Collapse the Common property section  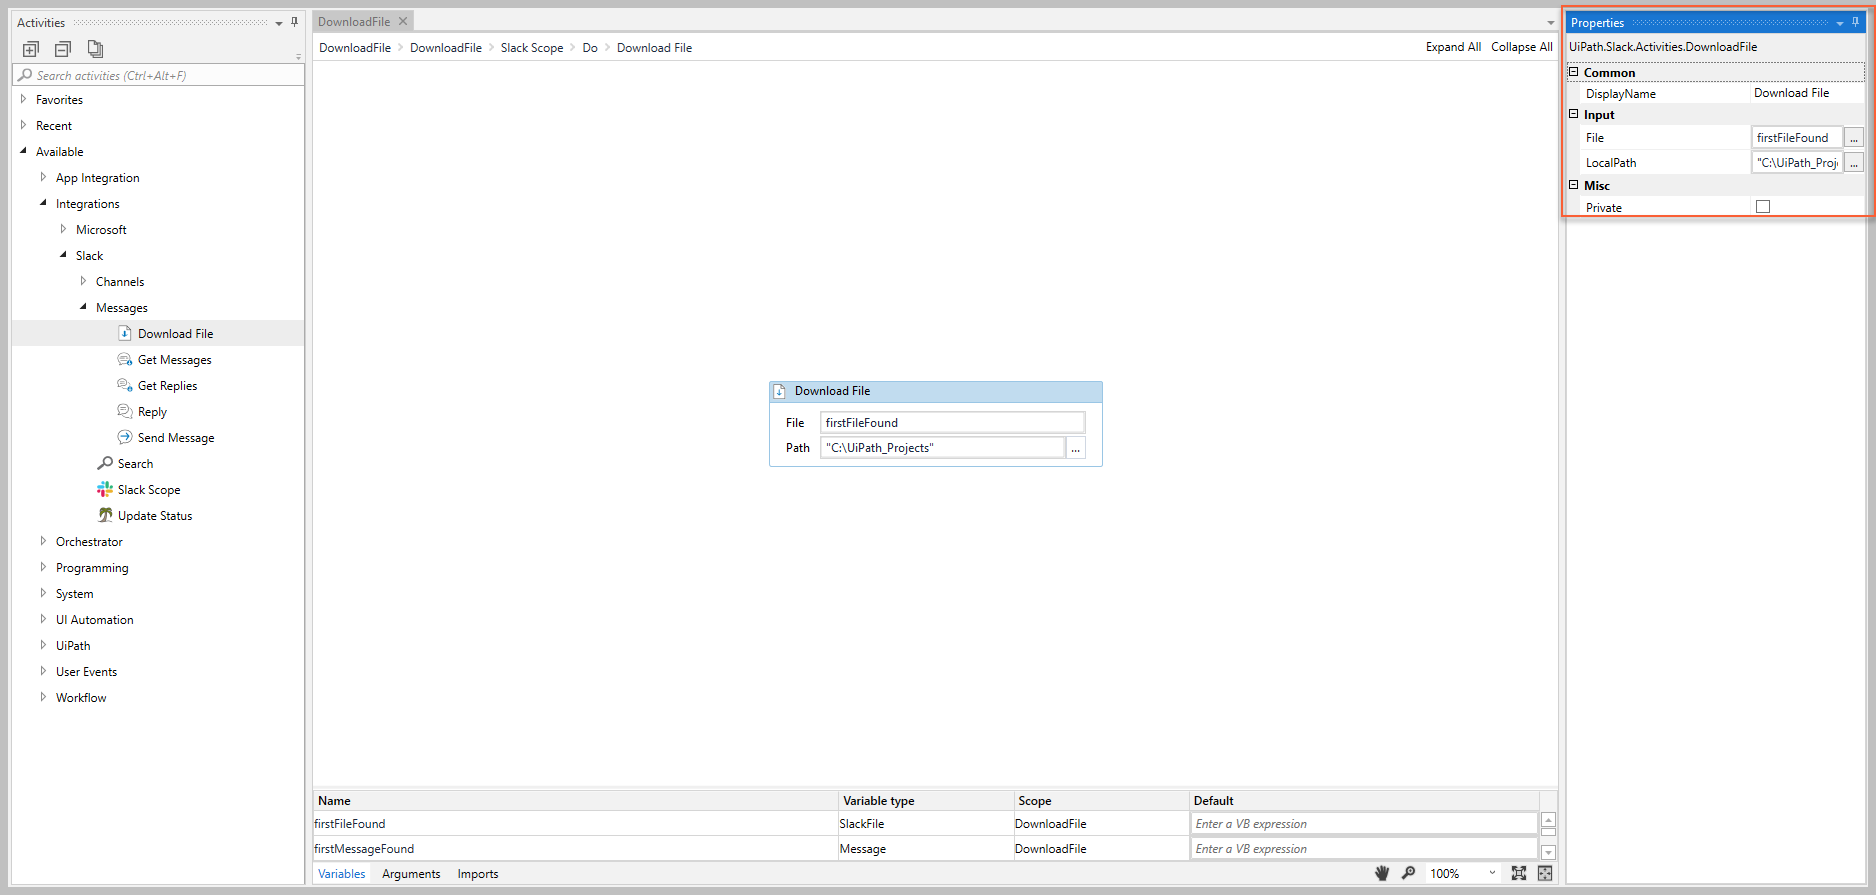[1574, 72]
